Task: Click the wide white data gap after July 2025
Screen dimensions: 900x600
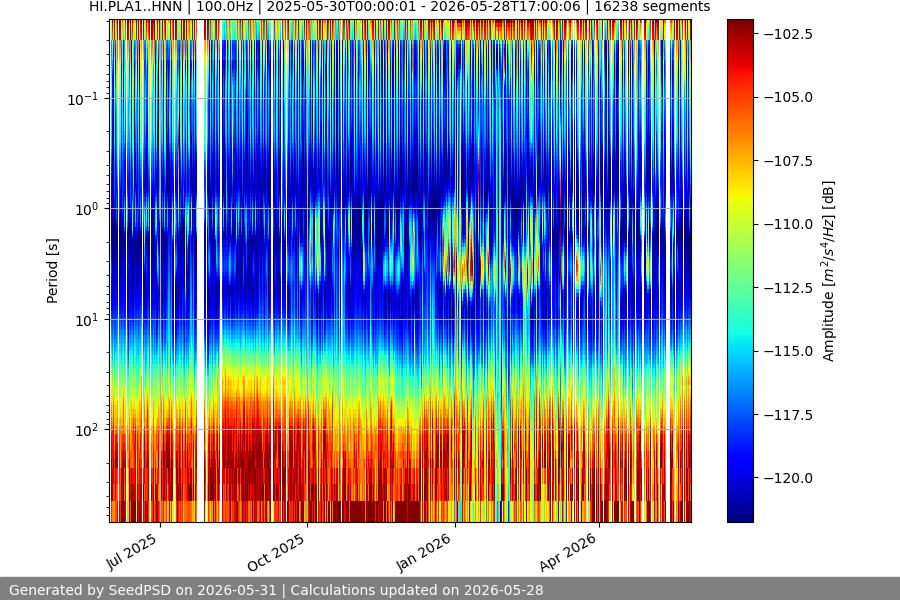Action: [200, 271]
